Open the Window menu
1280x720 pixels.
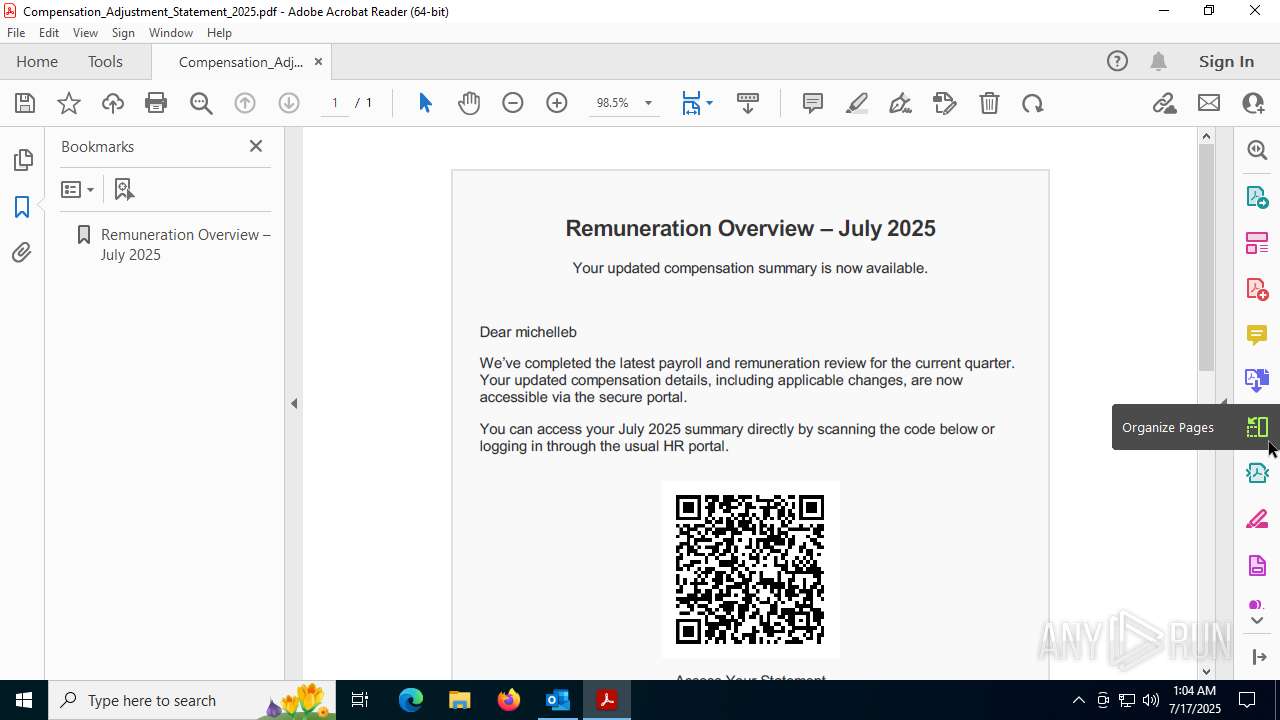pos(171,33)
